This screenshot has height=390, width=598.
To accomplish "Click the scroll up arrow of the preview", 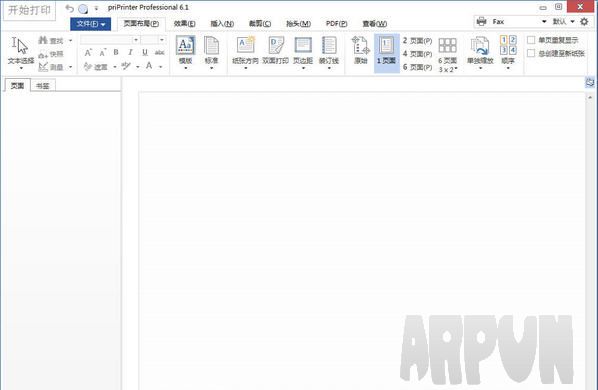I will click(590, 98).
